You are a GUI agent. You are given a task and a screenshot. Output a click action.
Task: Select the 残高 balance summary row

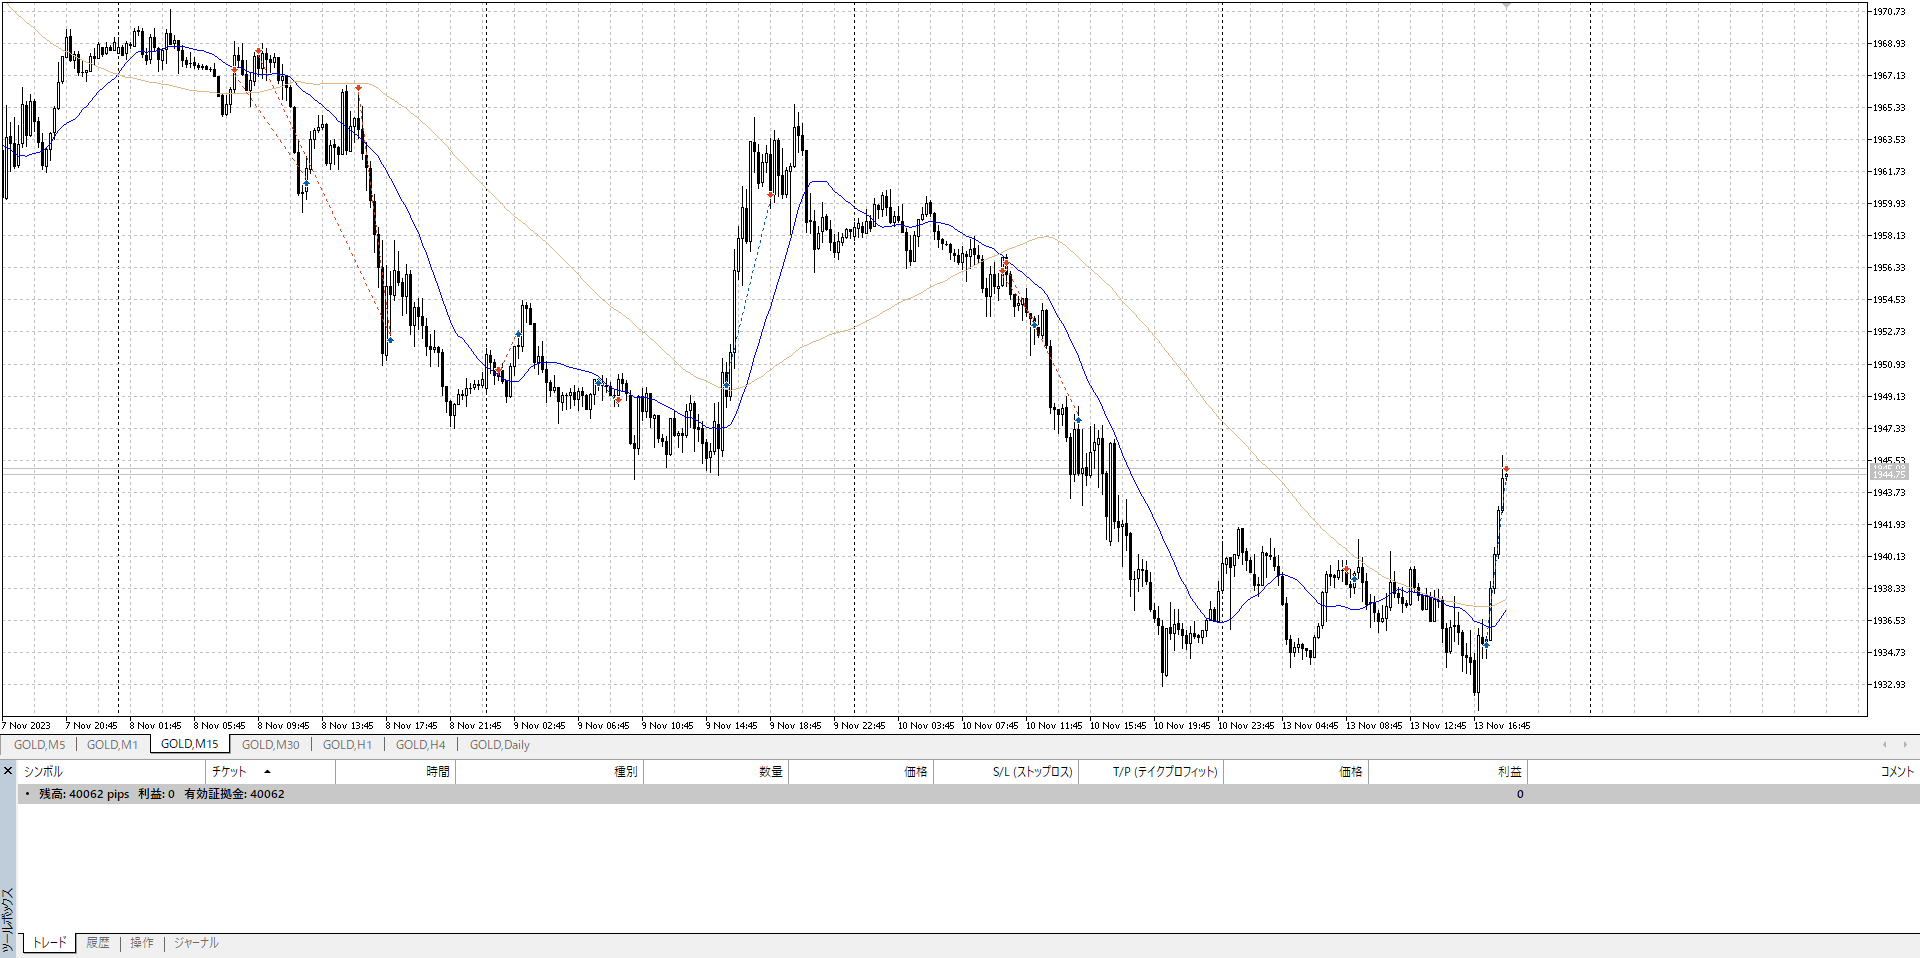[x=161, y=794]
